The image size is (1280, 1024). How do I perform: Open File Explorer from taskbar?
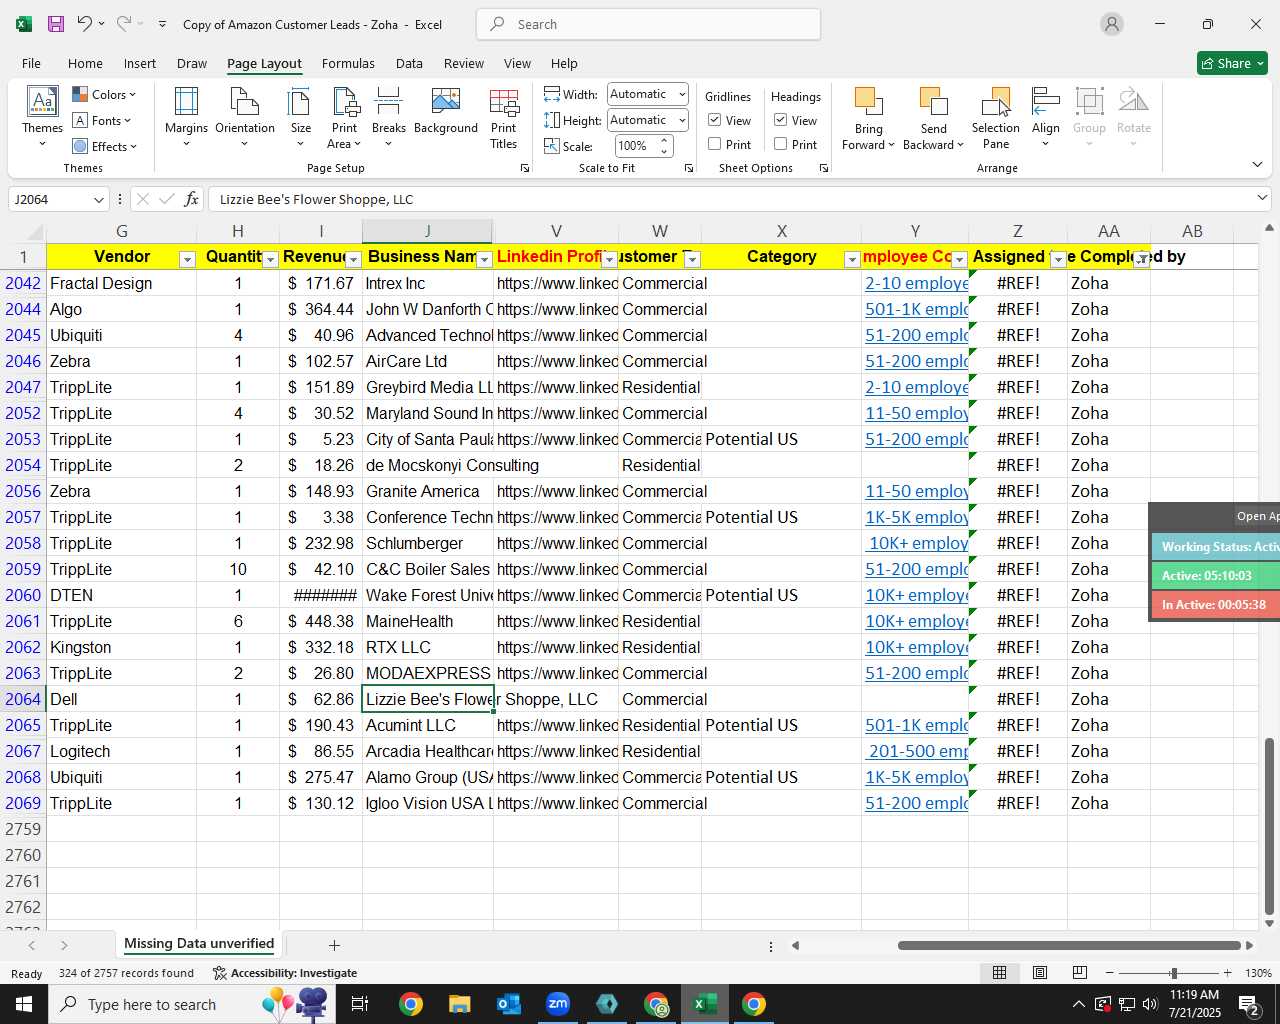459,1004
